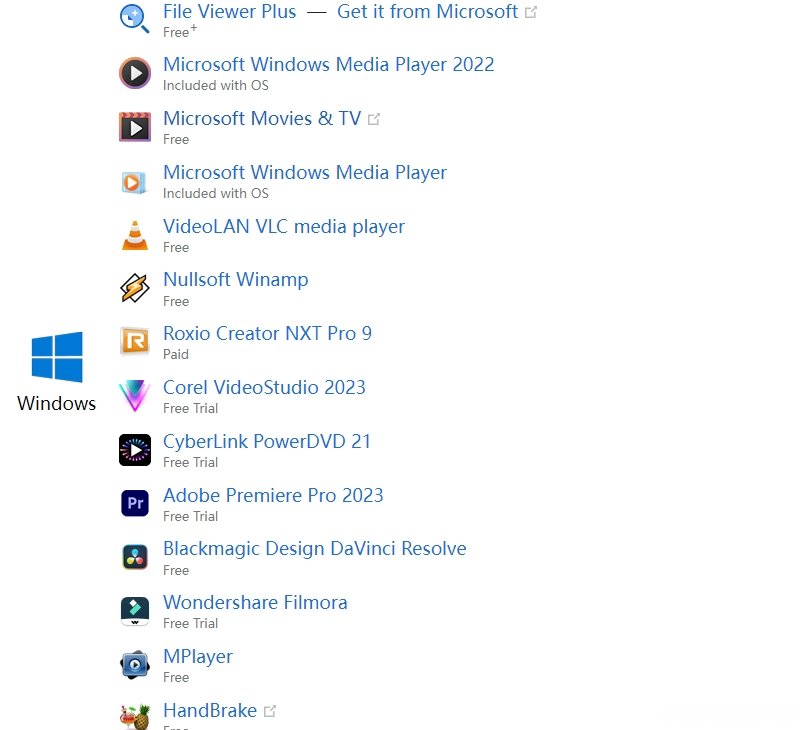The height and width of the screenshot is (730, 808).
Task: Open the Roxio Creator NXT Pro 9 link
Action: (x=267, y=333)
